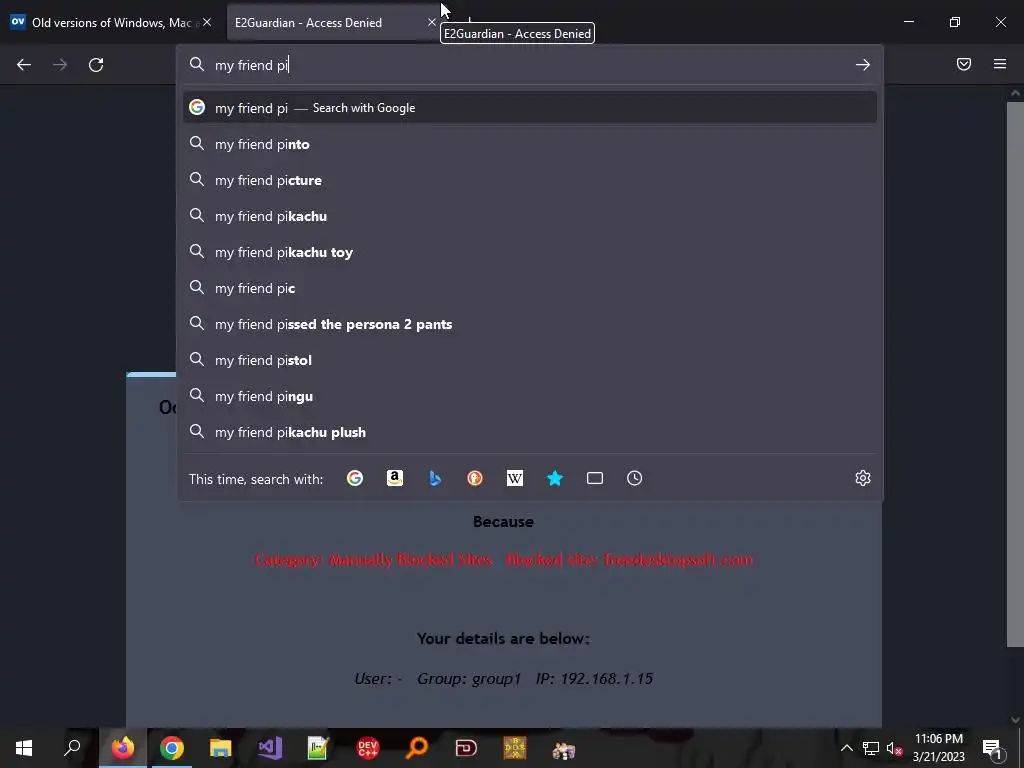
Task: Click the 'Because' heading text
Action: pyautogui.click(x=503, y=522)
